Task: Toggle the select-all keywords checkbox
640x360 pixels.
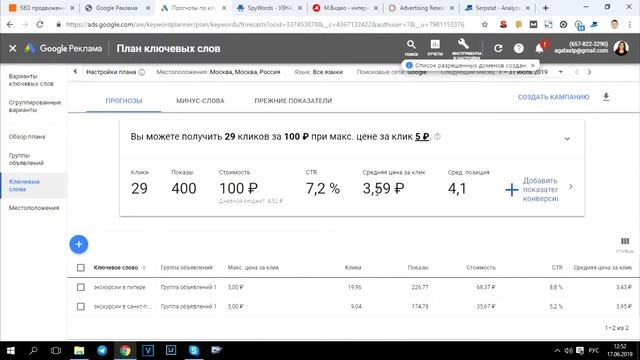Action: tap(81, 268)
